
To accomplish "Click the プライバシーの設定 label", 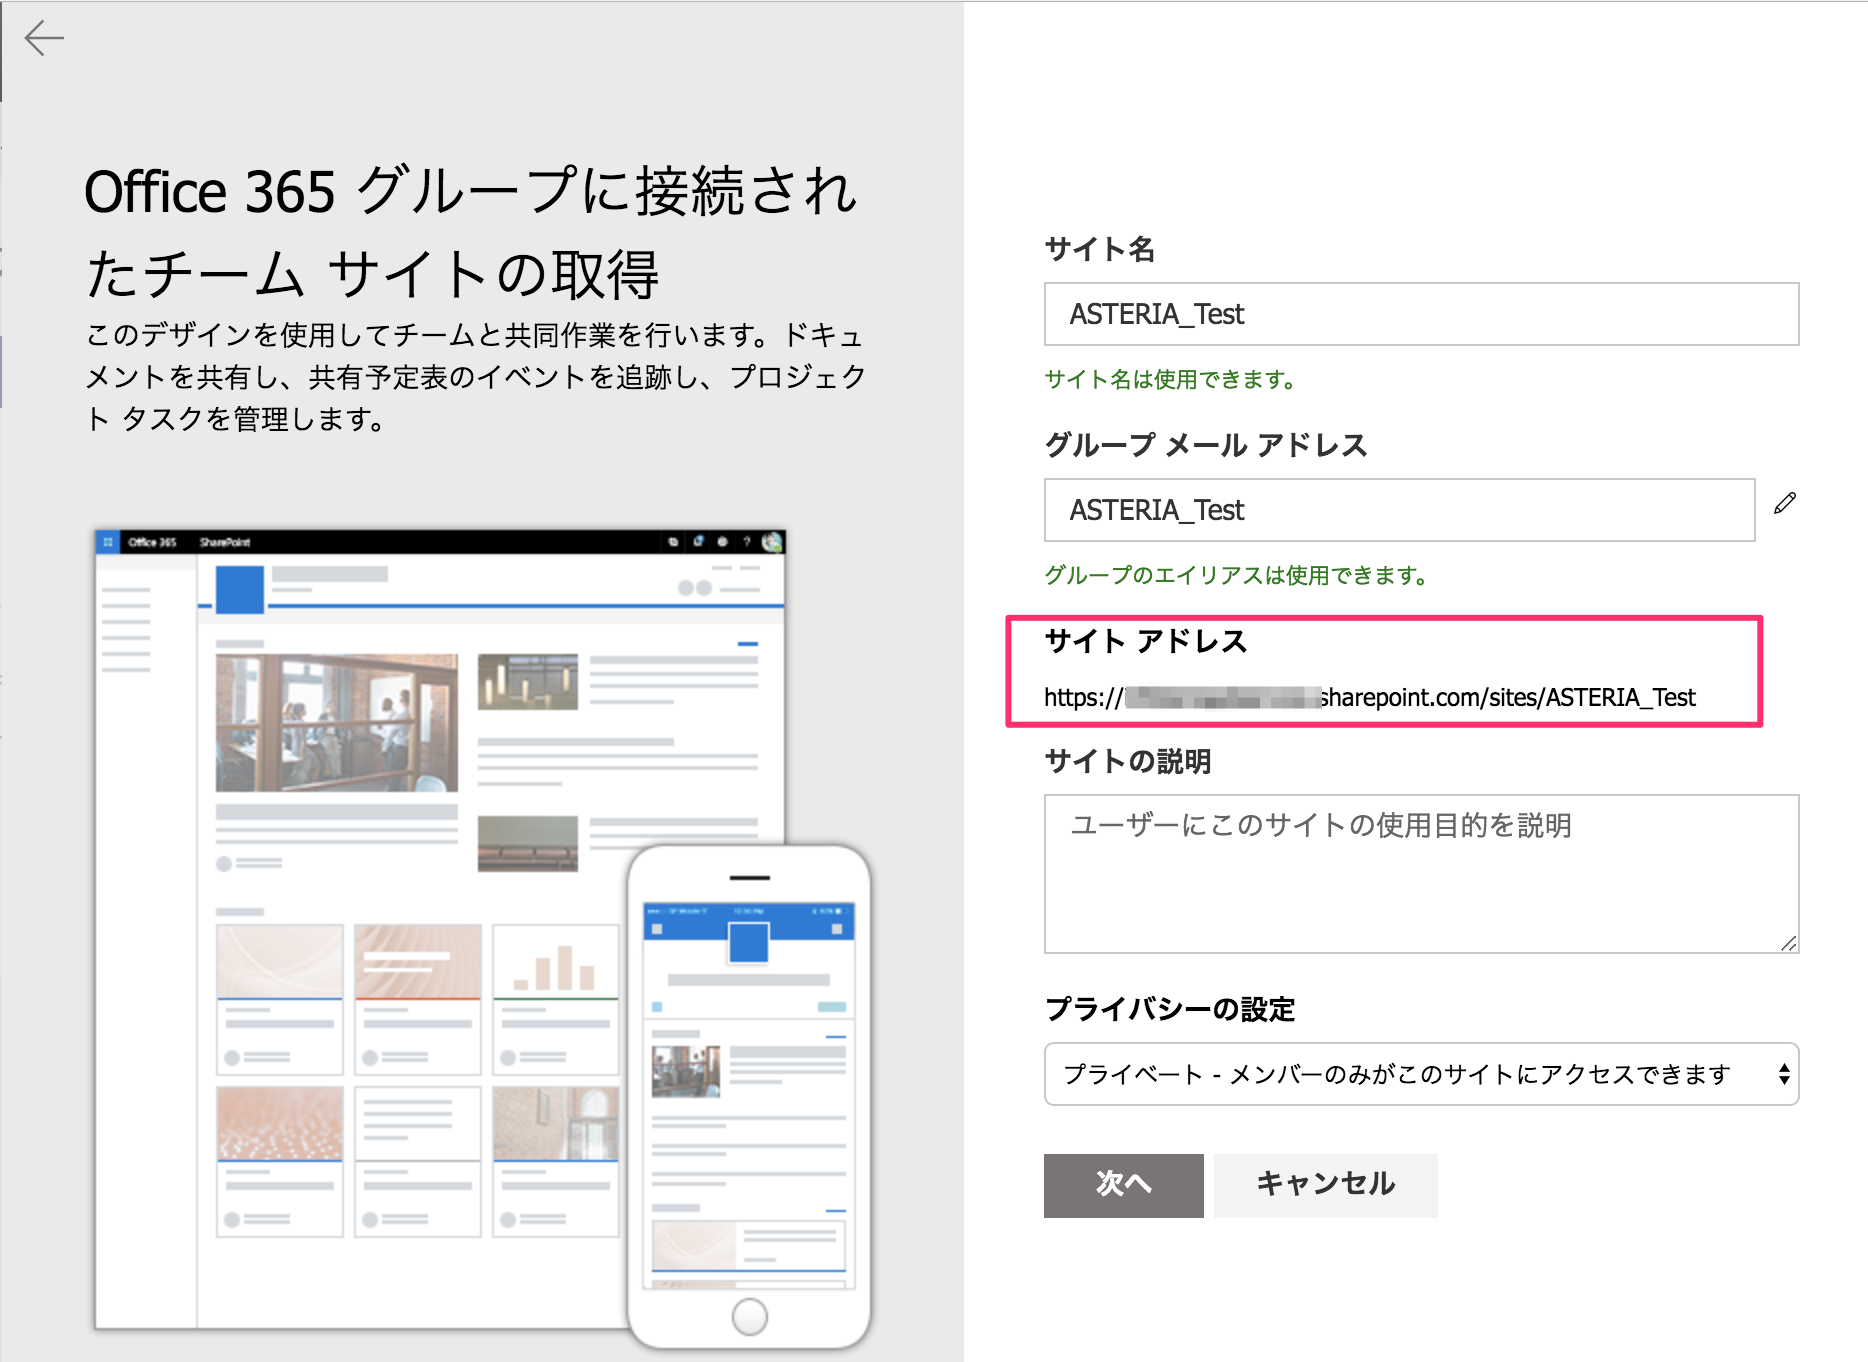I will coord(1169,1009).
